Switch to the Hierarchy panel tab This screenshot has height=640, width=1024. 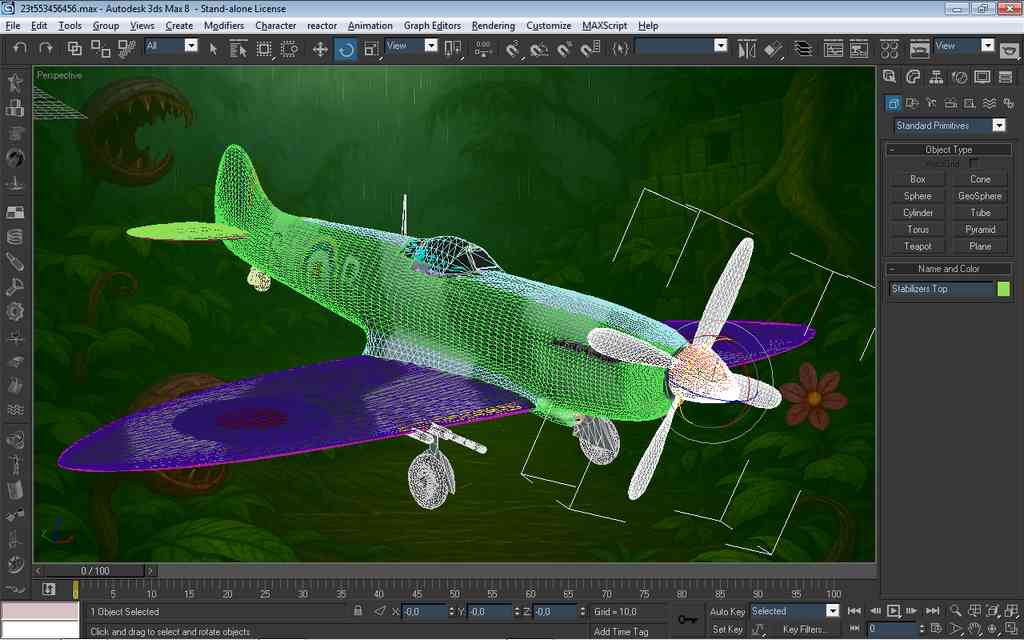(x=937, y=77)
